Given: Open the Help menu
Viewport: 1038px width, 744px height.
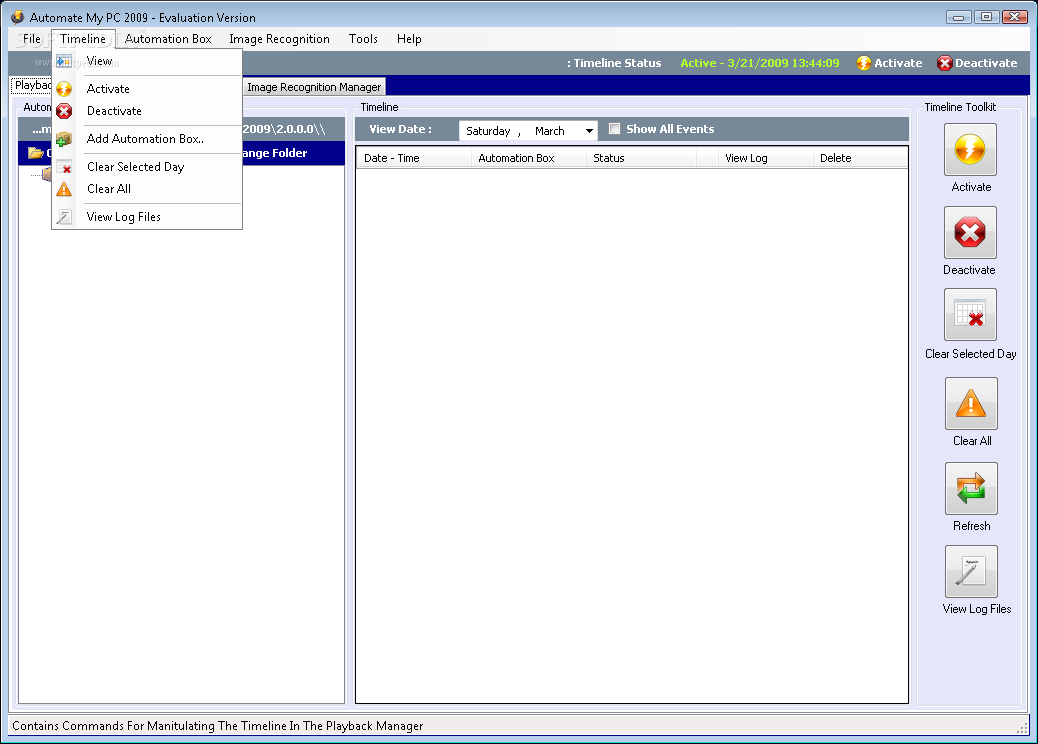Looking at the screenshot, I should click(409, 39).
